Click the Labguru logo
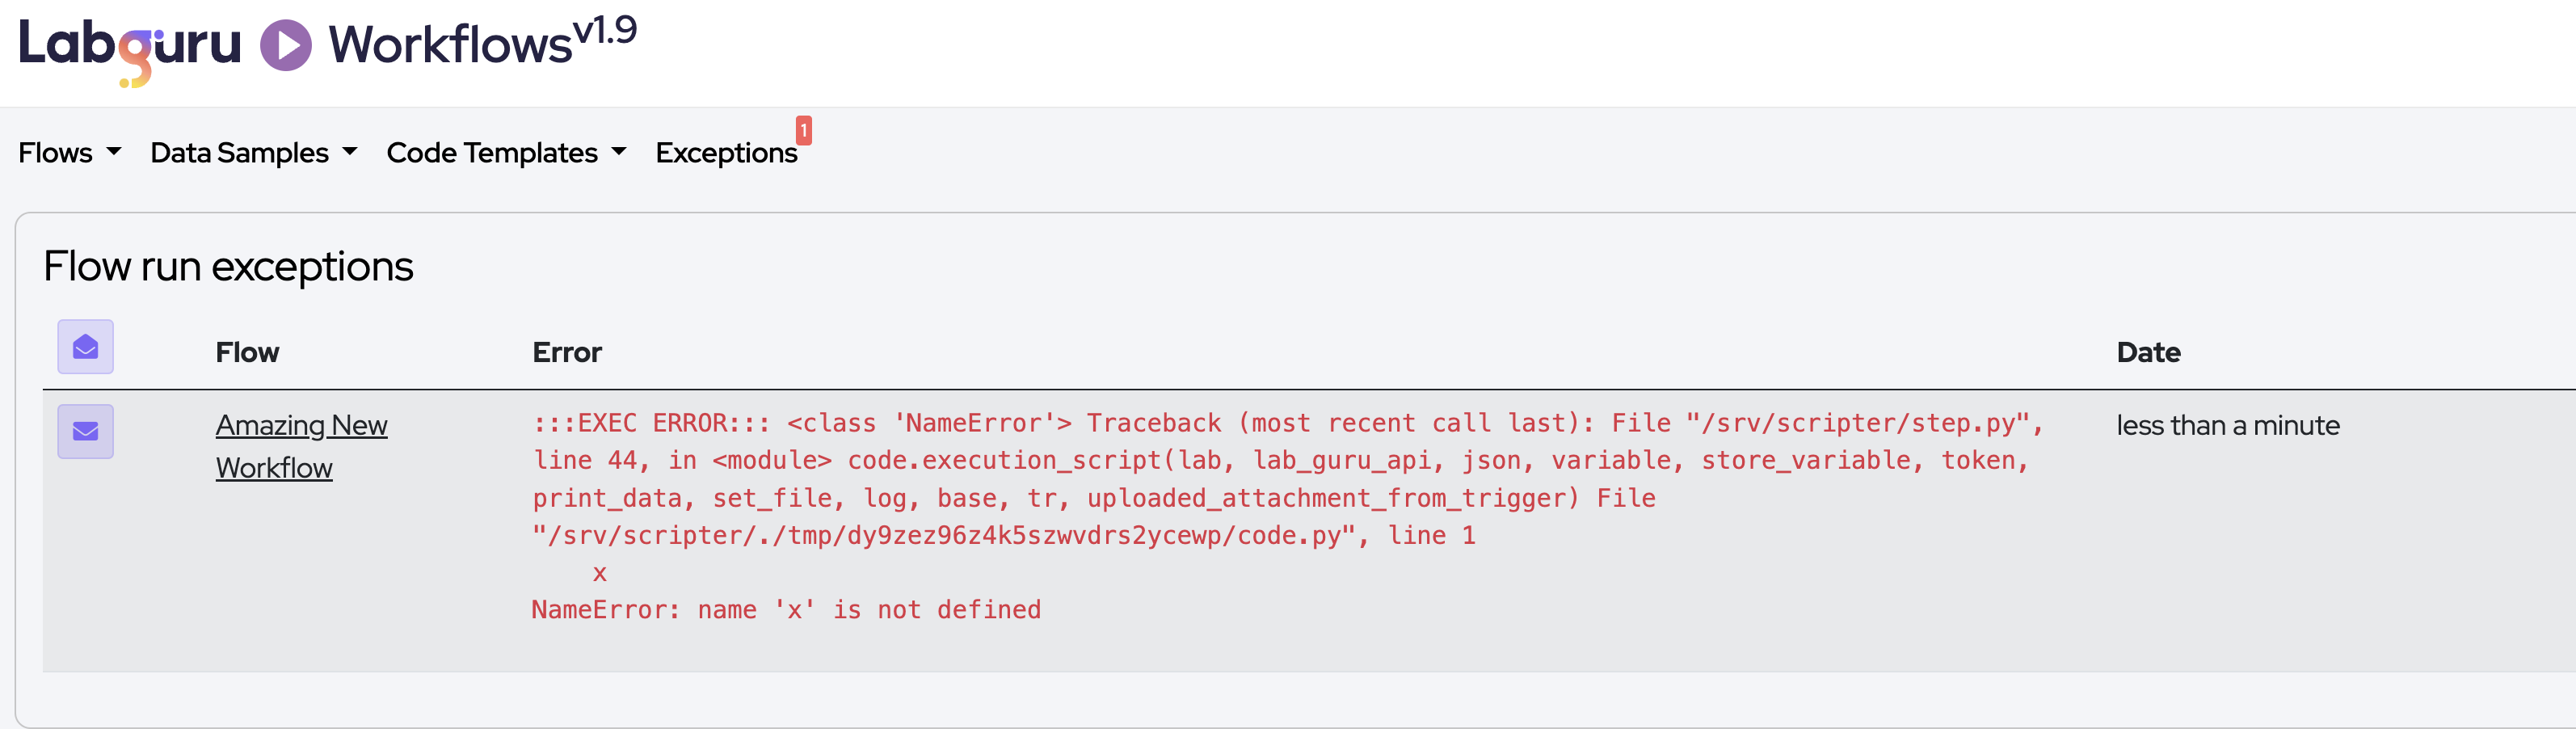This screenshot has height=729, width=2576. pyautogui.click(x=130, y=47)
